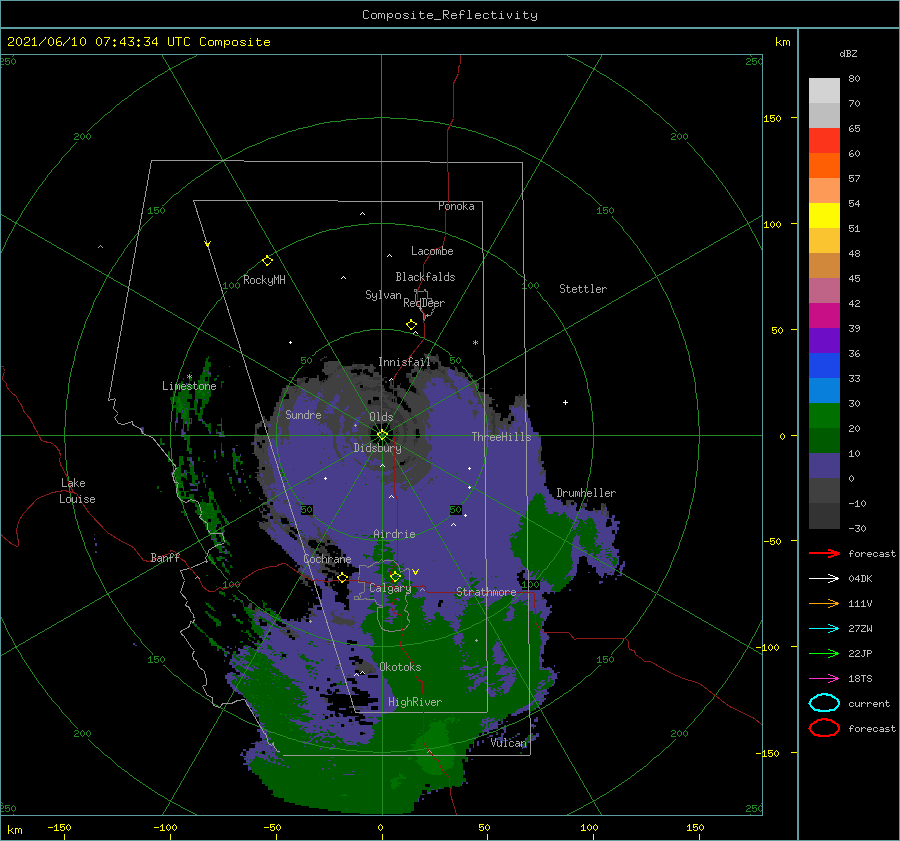
Task: Click the dBZ legend heading
Action: click(848, 53)
